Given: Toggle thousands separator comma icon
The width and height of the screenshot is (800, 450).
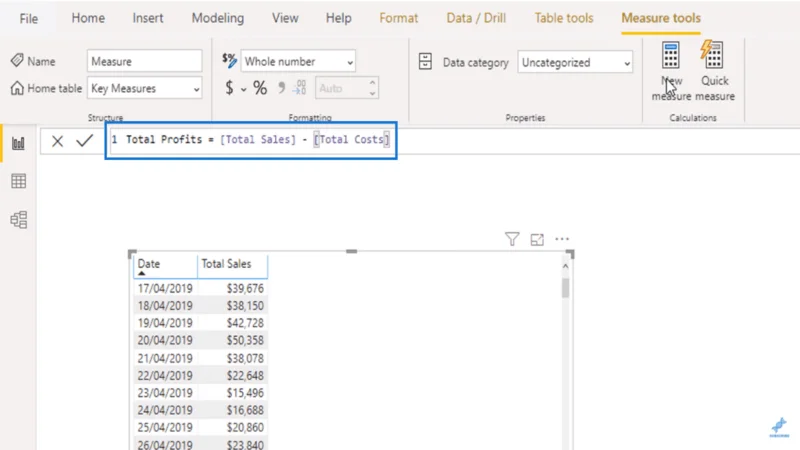Looking at the screenshot, I should [281, 88].
